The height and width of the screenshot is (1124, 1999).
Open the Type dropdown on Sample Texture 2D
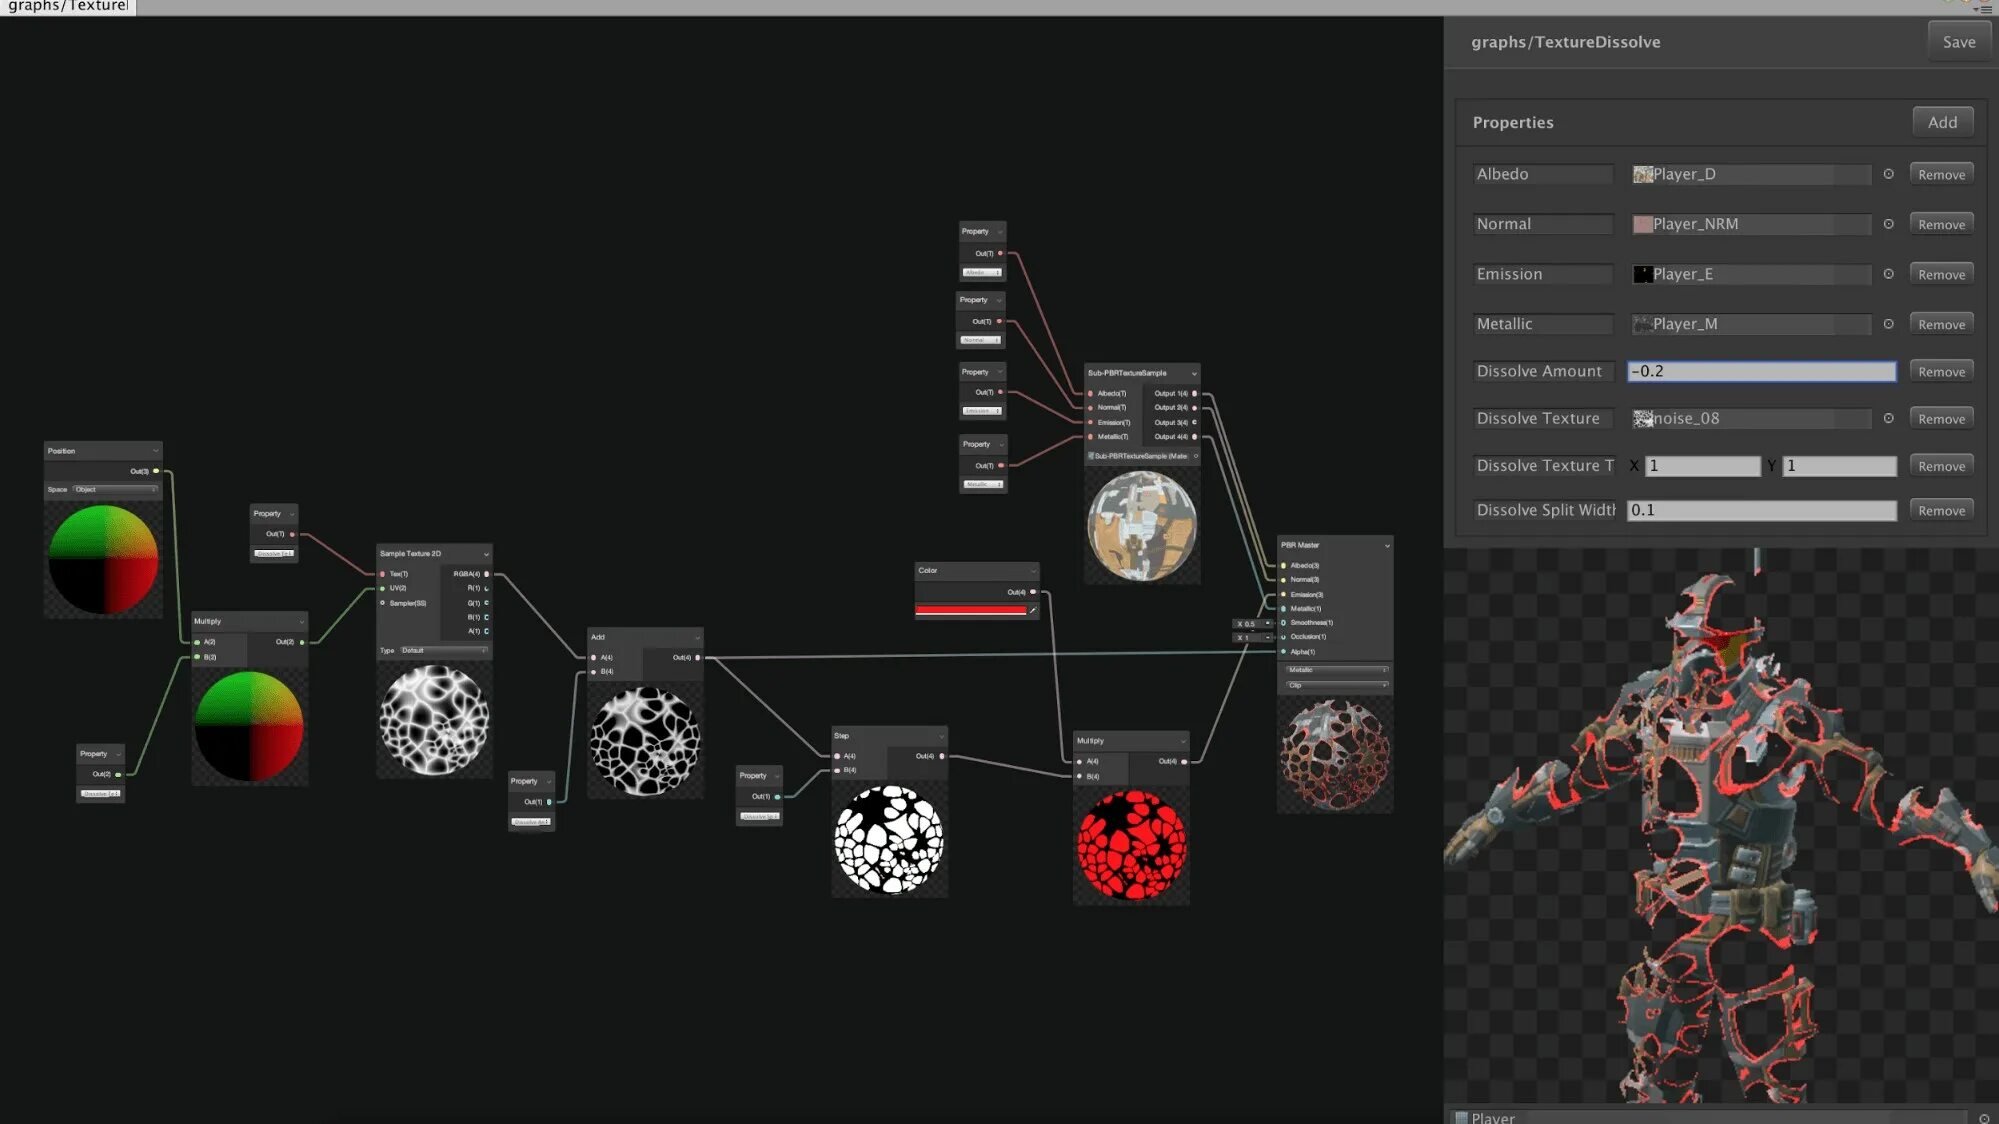click(443, 651)
